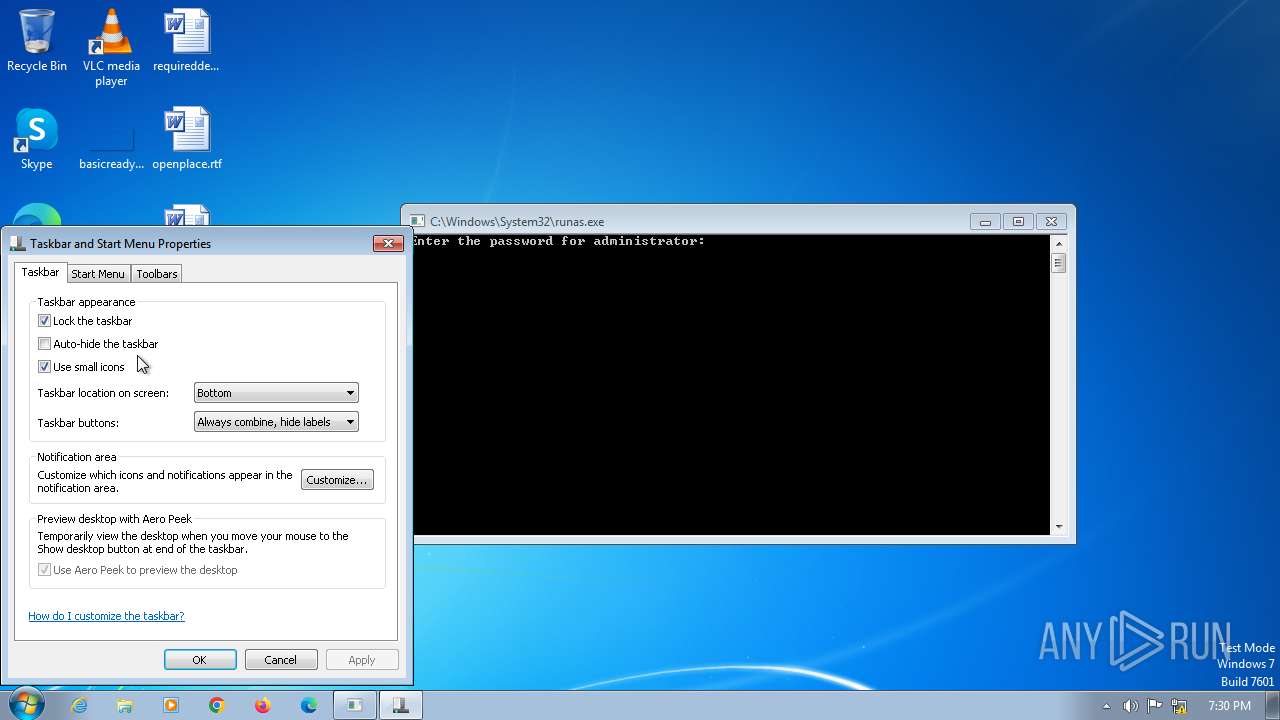The height and width of the screenshot is (720, 1280).
Task: Switch to the Toolbars tab
Action: point(157,274)
